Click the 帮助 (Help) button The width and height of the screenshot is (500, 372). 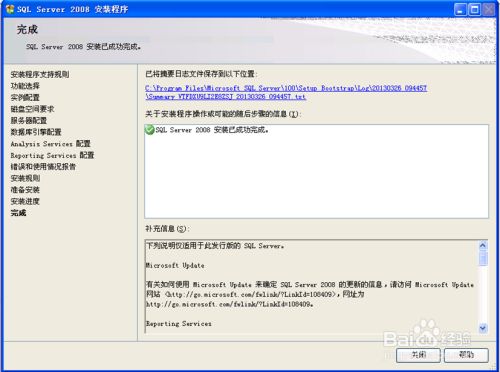[x=466, y=355]
